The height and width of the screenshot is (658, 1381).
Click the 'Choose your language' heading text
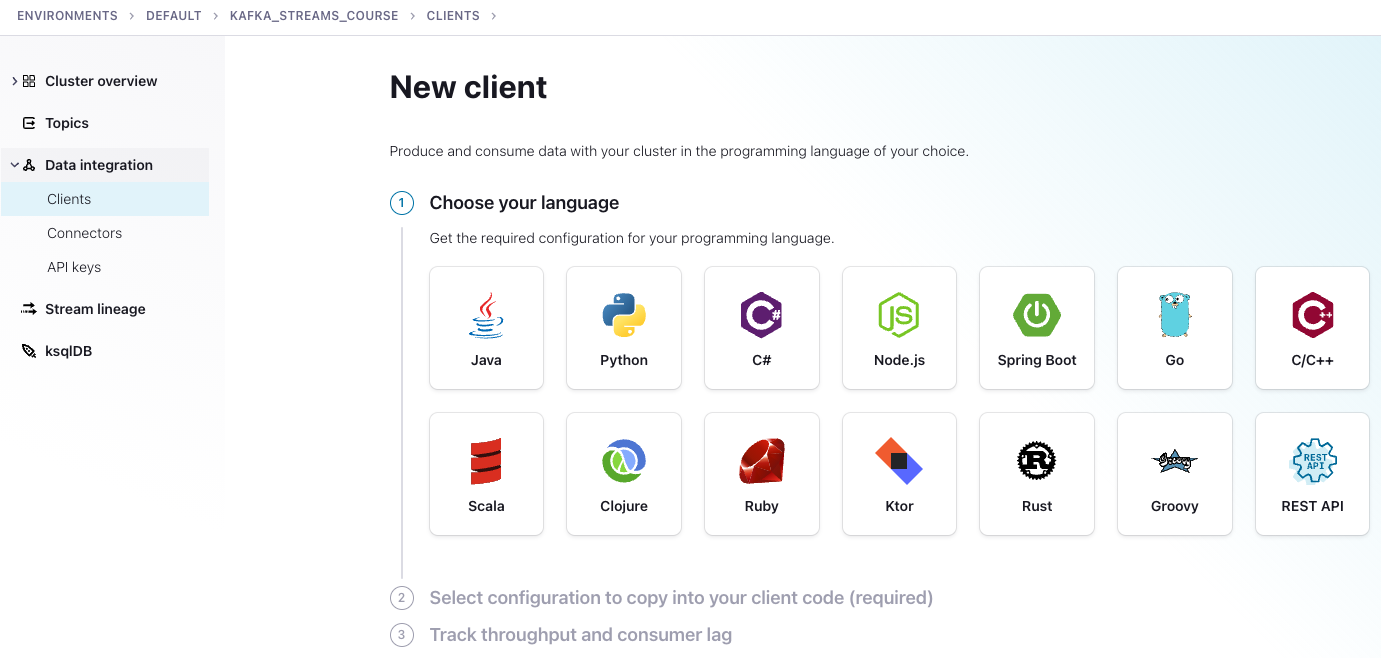coord(524,203)
